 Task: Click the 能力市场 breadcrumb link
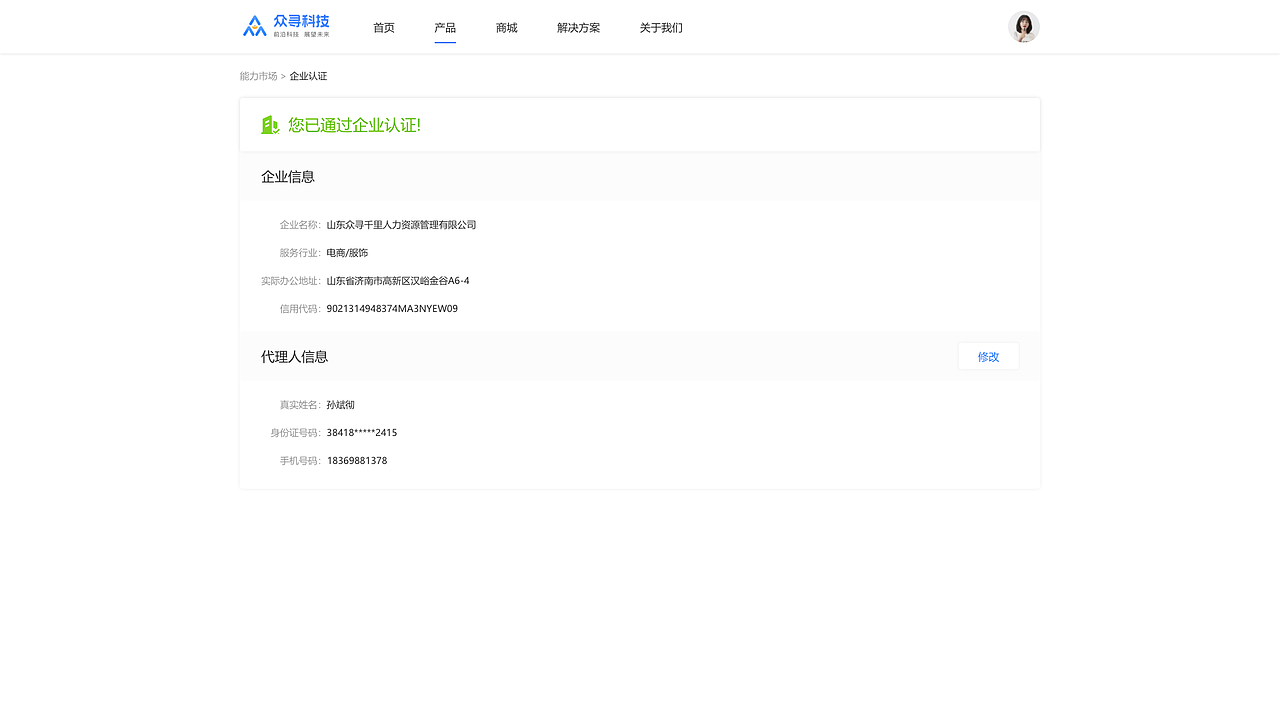257,75
